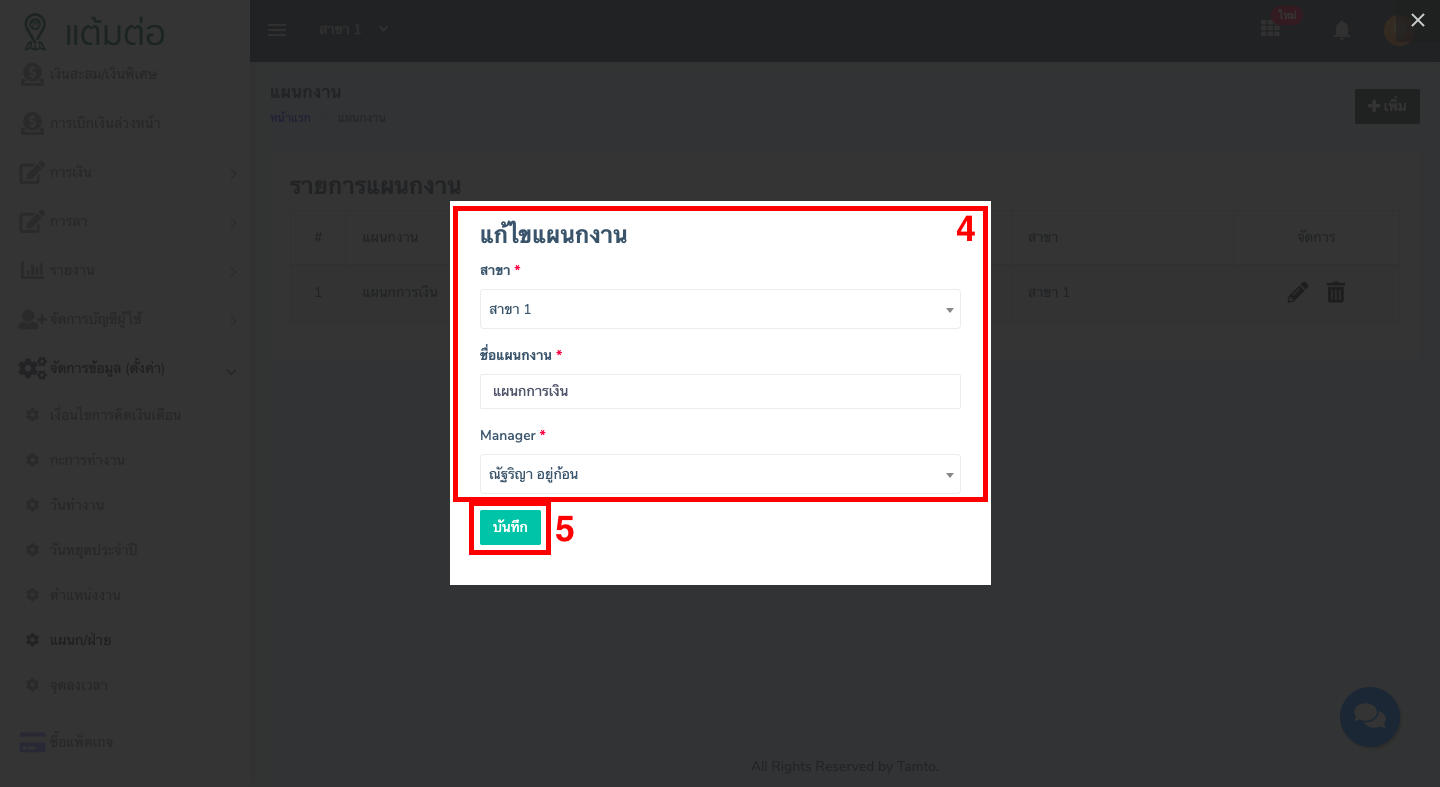Go to วันหยุดประจำปี settings item
Image resolution: width=1440 pixels, height=787 pixels.
coord(93,550)
